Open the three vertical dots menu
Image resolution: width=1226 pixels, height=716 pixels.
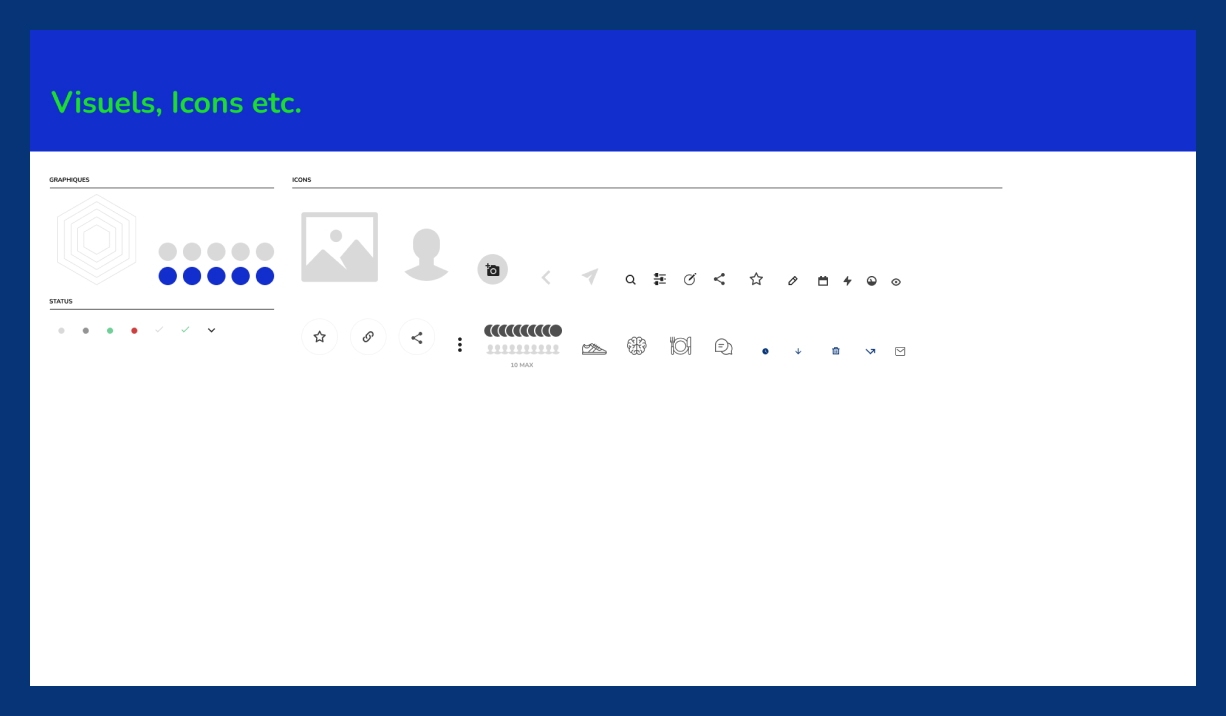click(460, 345)
